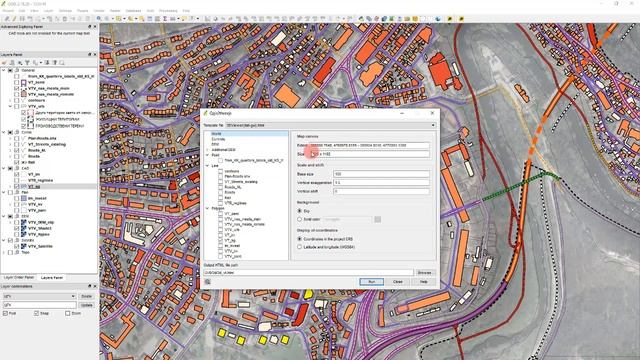This screenshot has width=640, height=360.
Task: Open plugin settings gear icon in Qgis2threejs dialog
Action: [208, 282]
